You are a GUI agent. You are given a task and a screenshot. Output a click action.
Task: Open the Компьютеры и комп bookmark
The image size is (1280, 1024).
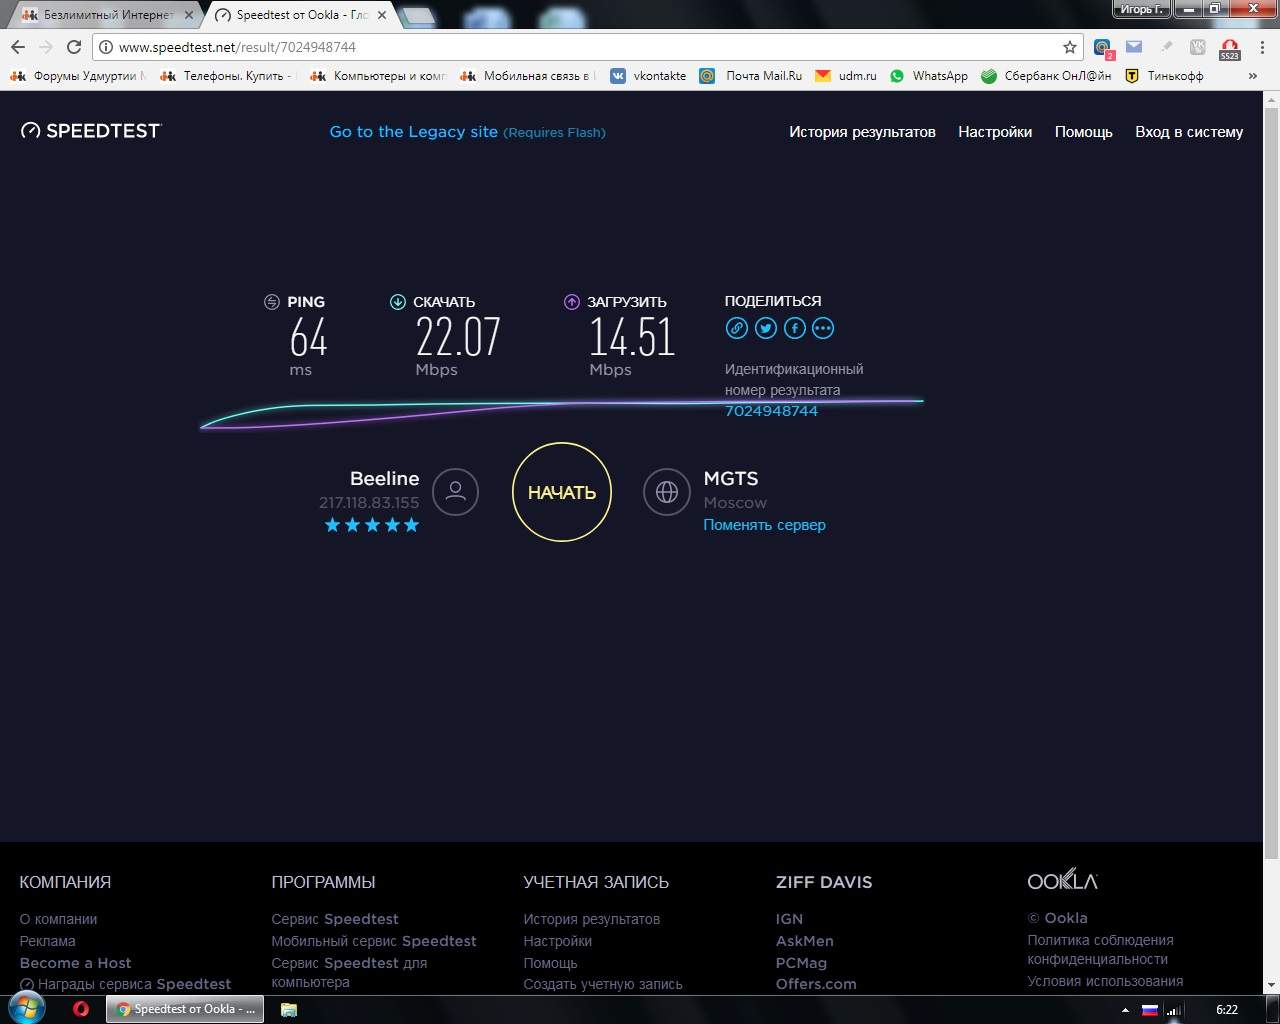pyautogui.click(x=378, y=76)
